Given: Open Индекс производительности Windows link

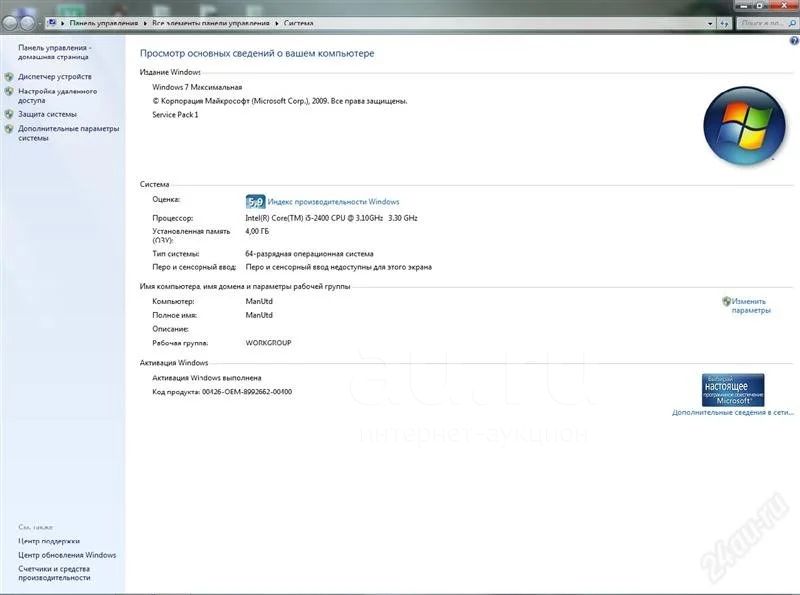Looking at the screenshot, I should pos(333,202).
